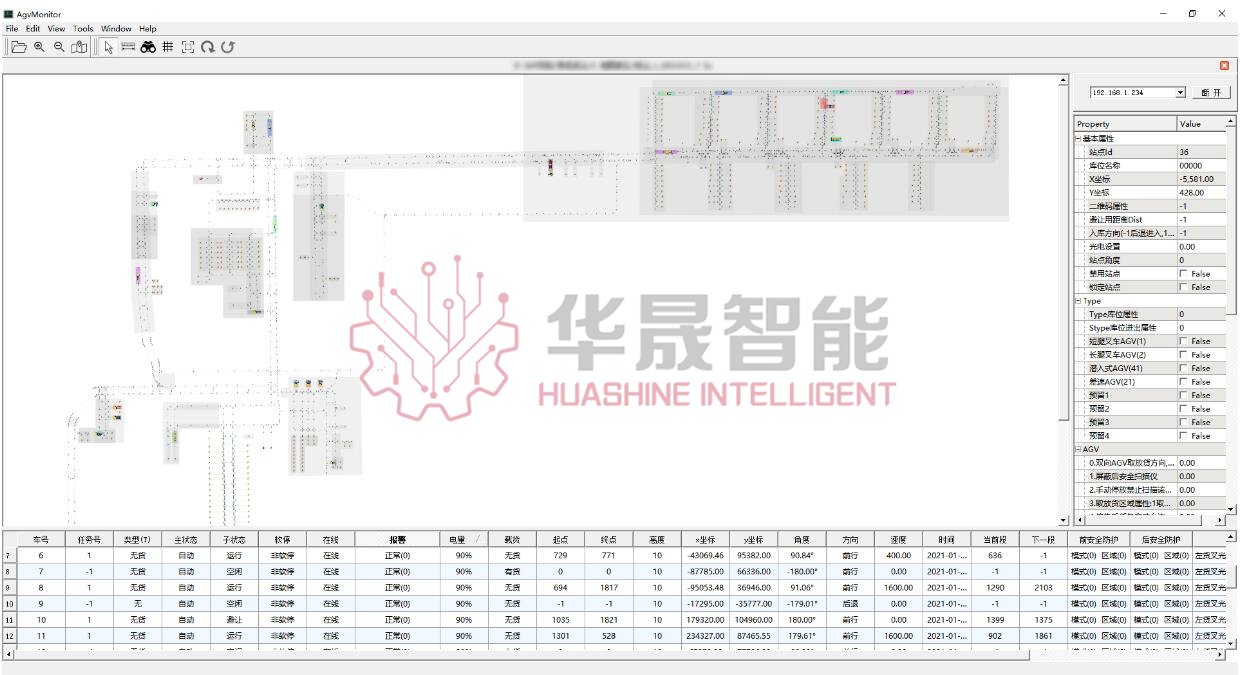The image size is (1240, 675).
Task: Click the 断开 disconnect button
Action: pos(1211,92)
